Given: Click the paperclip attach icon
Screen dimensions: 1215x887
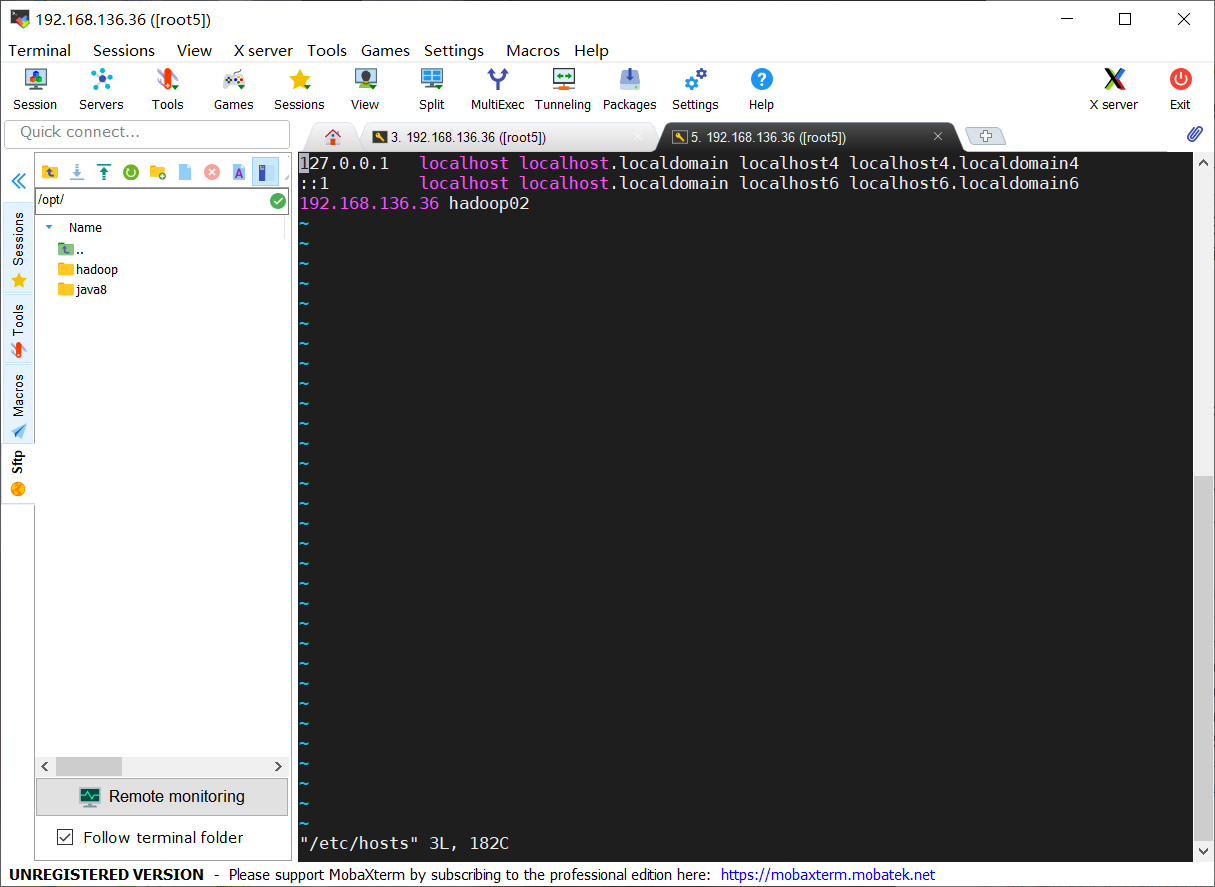Looking at the screenshot, I should point(1195,134).
